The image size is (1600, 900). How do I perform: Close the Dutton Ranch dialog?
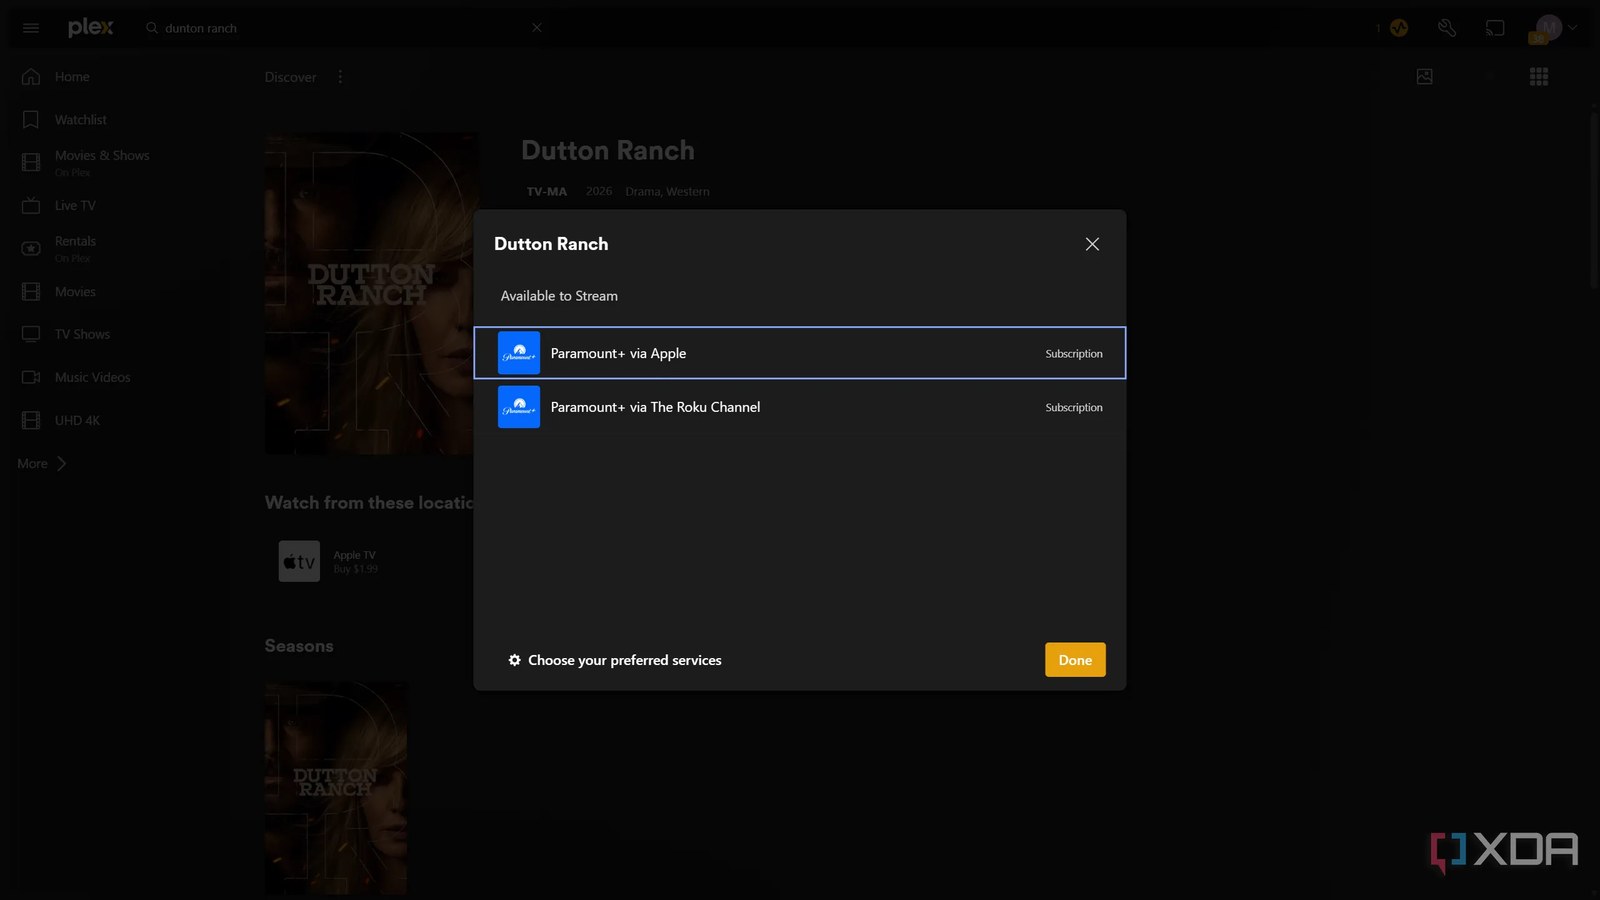coord(1092,244)
